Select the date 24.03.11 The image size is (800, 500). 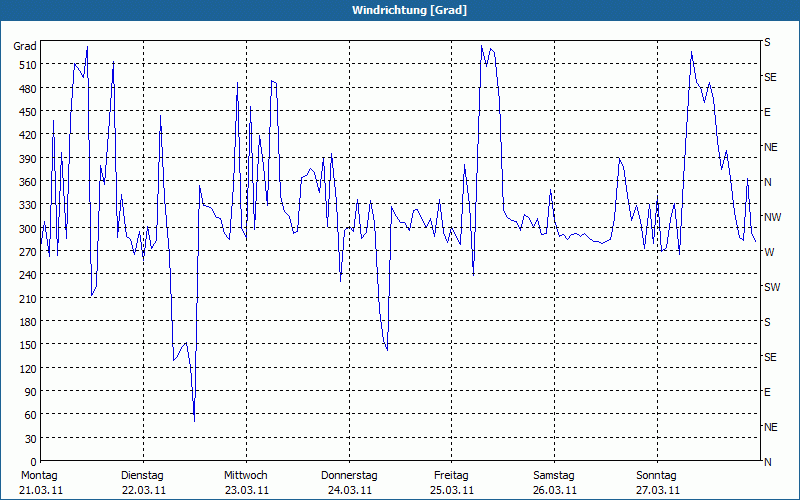coord(349,491)
